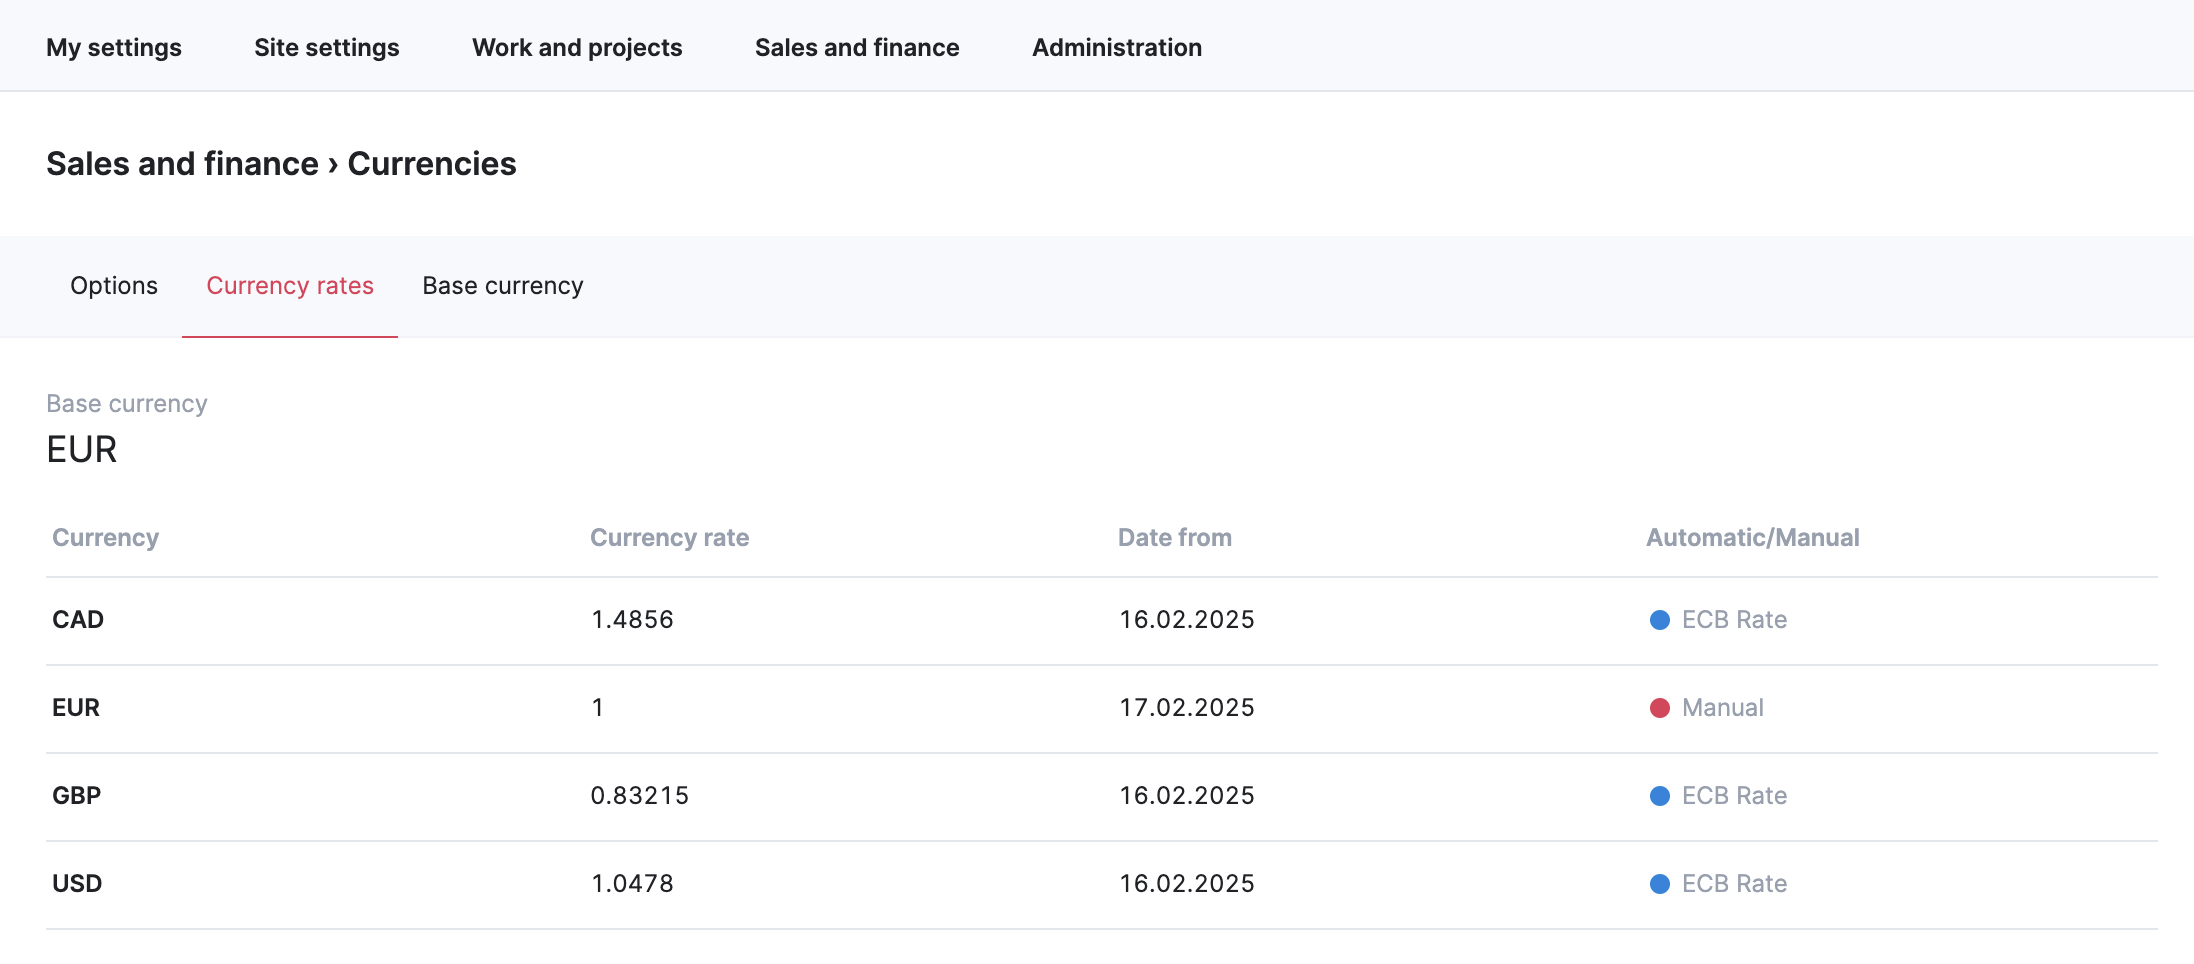The height and width of the screenshot is (964, 2194).
Task: Click the CAD rate value 1.4856
Action: pos(632,620)
